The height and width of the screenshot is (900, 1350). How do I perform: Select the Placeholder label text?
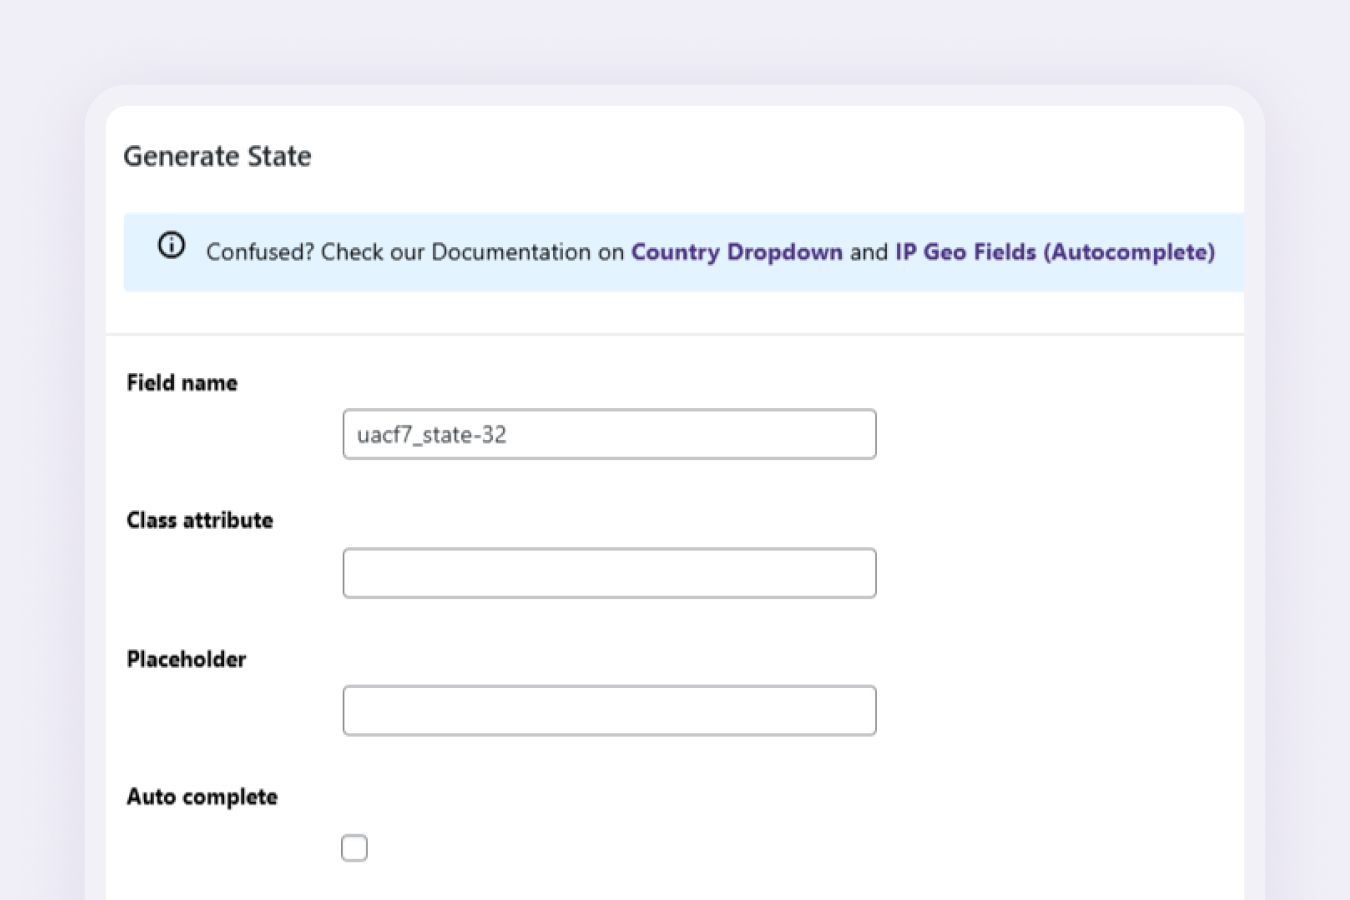tap(186, 658)
